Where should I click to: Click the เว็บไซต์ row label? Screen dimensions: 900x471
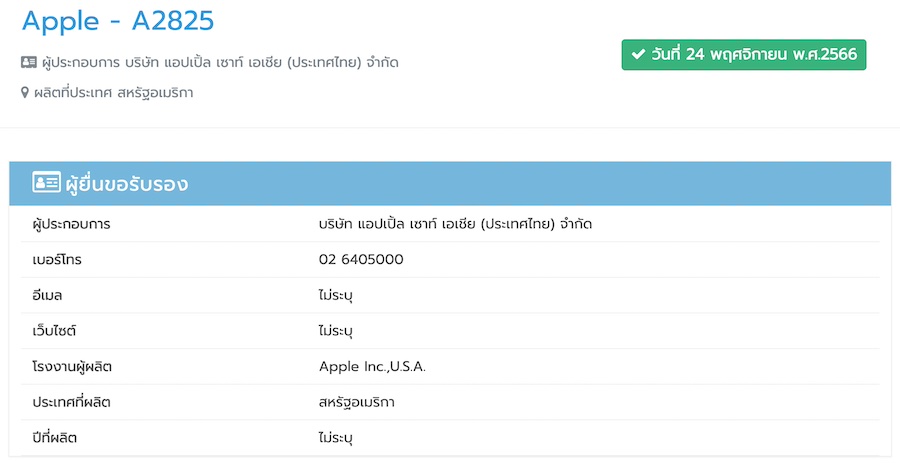coord(54,331)
